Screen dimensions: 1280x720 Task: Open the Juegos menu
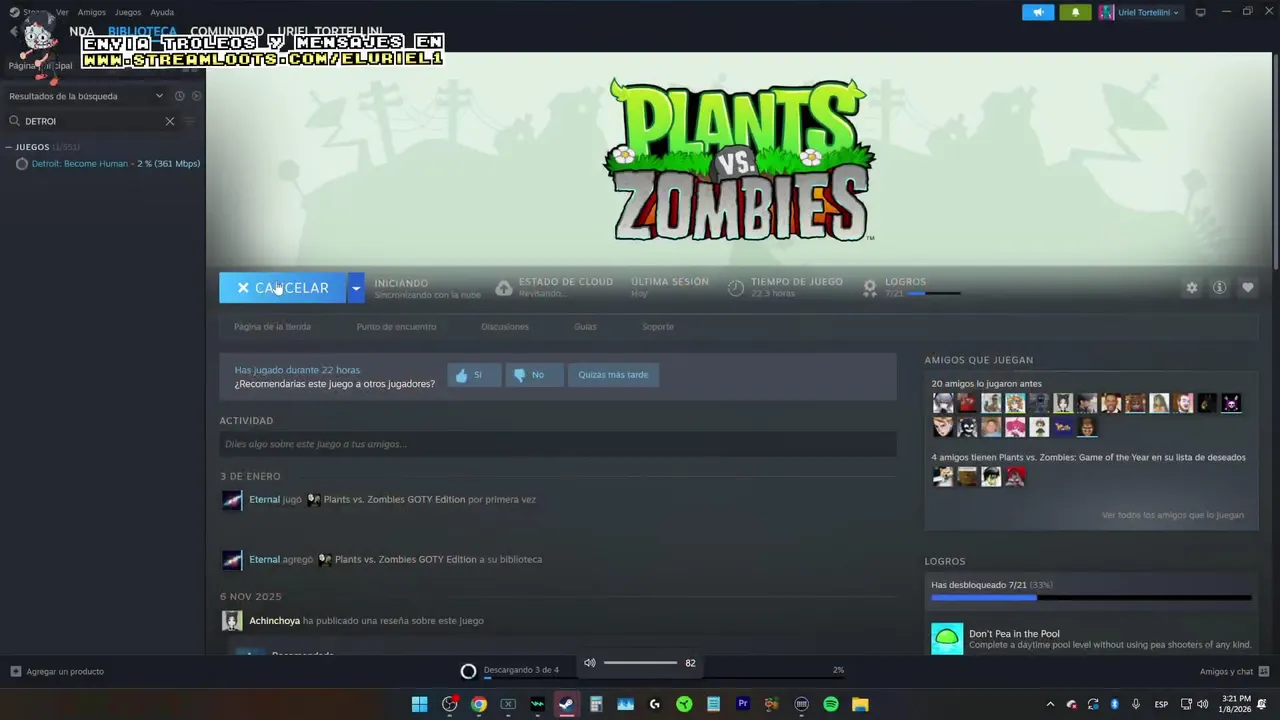pyautogui.click(x=128, y=12)
